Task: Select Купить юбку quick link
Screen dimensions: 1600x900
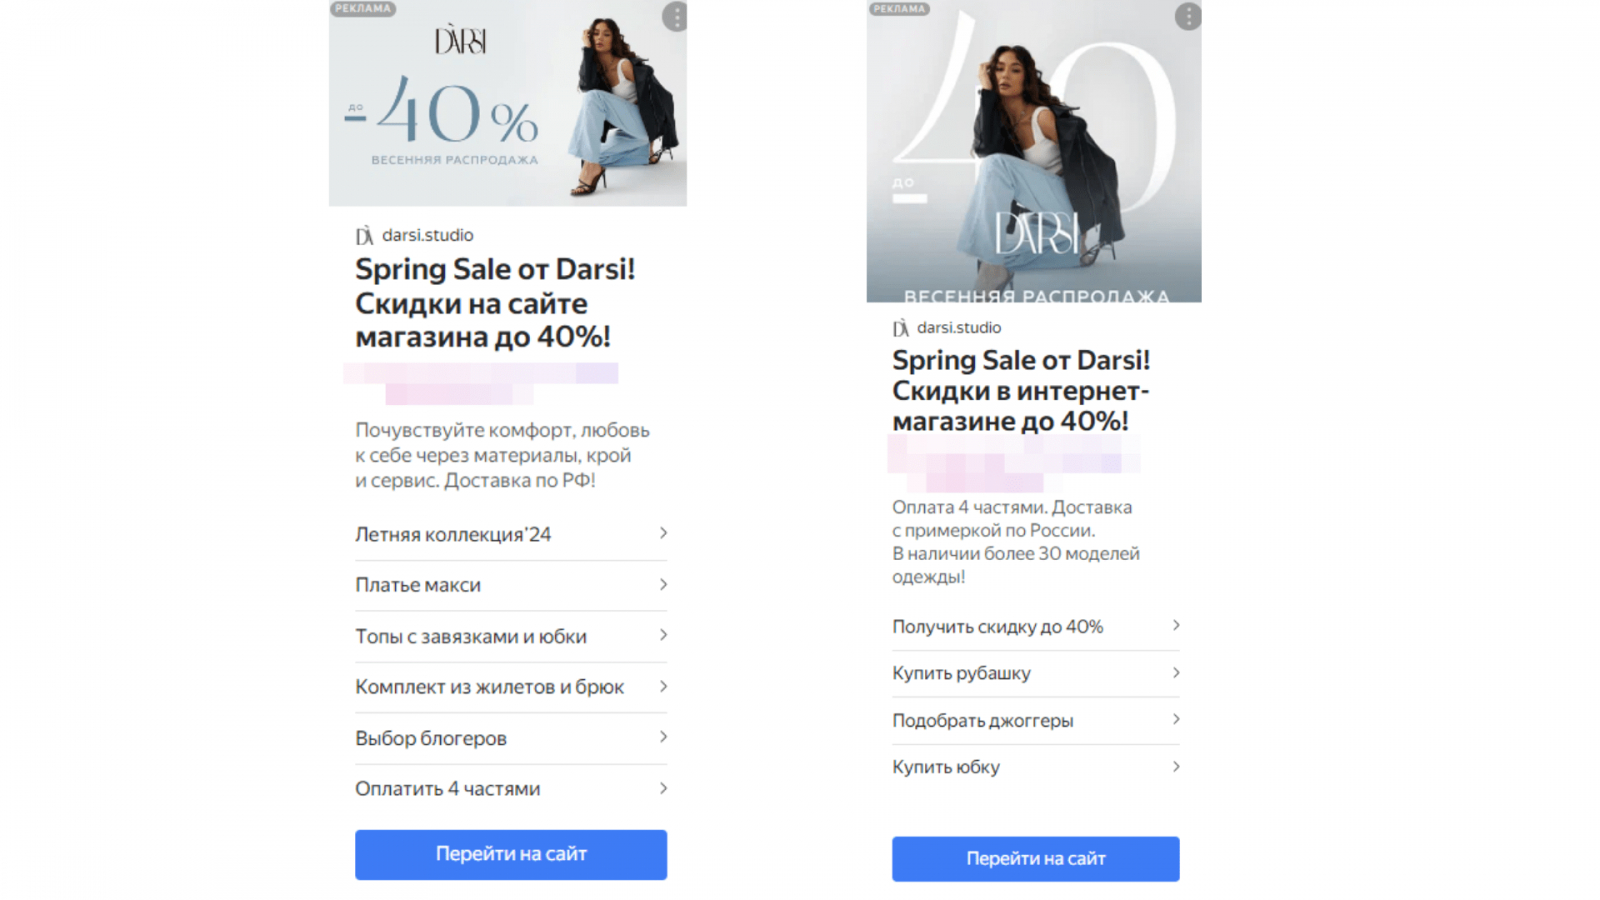Action: (1036, 767)
